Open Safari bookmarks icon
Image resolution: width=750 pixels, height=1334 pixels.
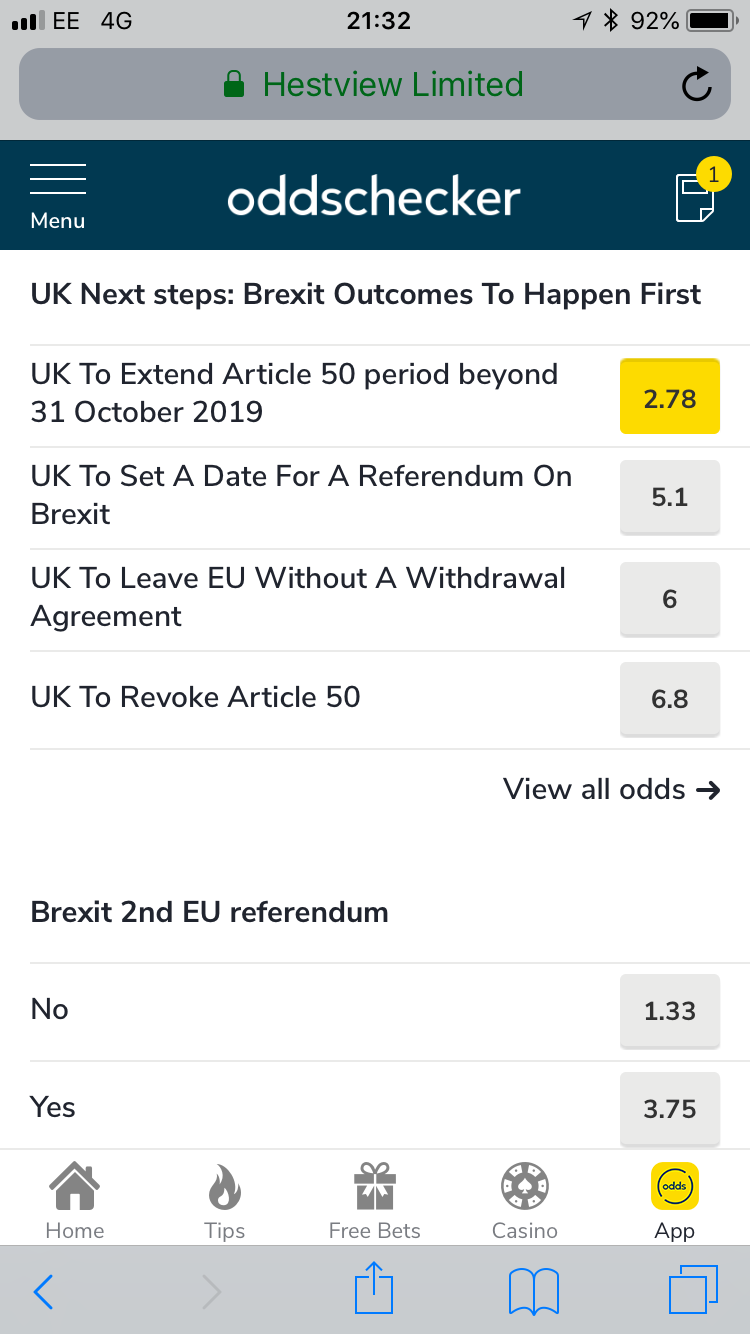point(533,1290)
